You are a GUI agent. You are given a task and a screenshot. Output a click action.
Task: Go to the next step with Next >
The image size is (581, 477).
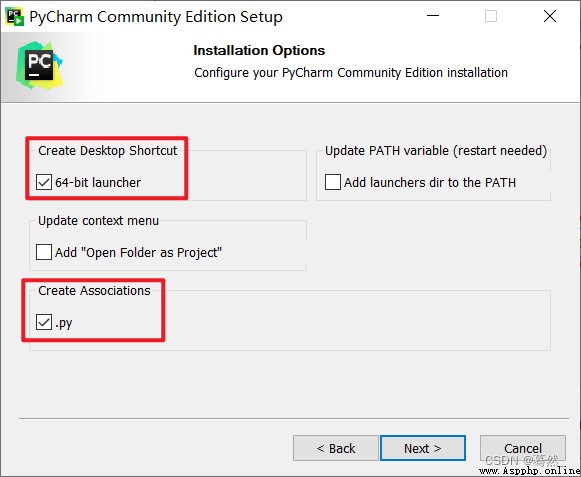(423, 448)
